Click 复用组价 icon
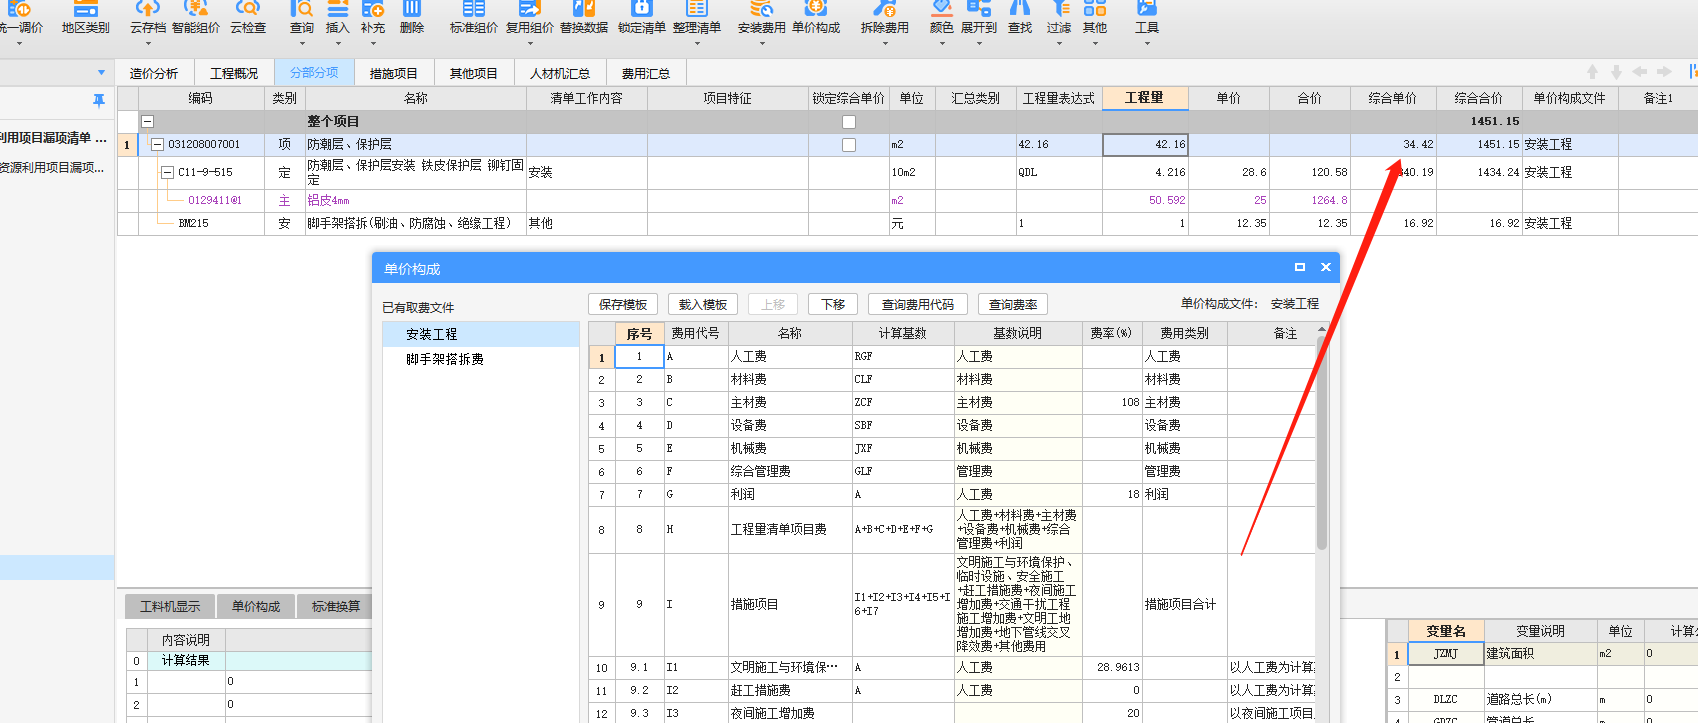The image size is (1698, 723). [530, 10]
